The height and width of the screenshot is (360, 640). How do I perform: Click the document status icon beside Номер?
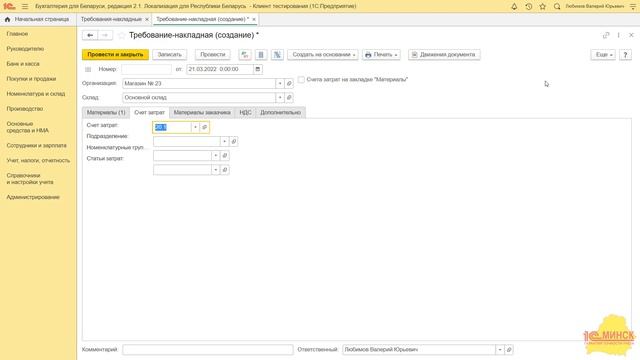point(88,69)
